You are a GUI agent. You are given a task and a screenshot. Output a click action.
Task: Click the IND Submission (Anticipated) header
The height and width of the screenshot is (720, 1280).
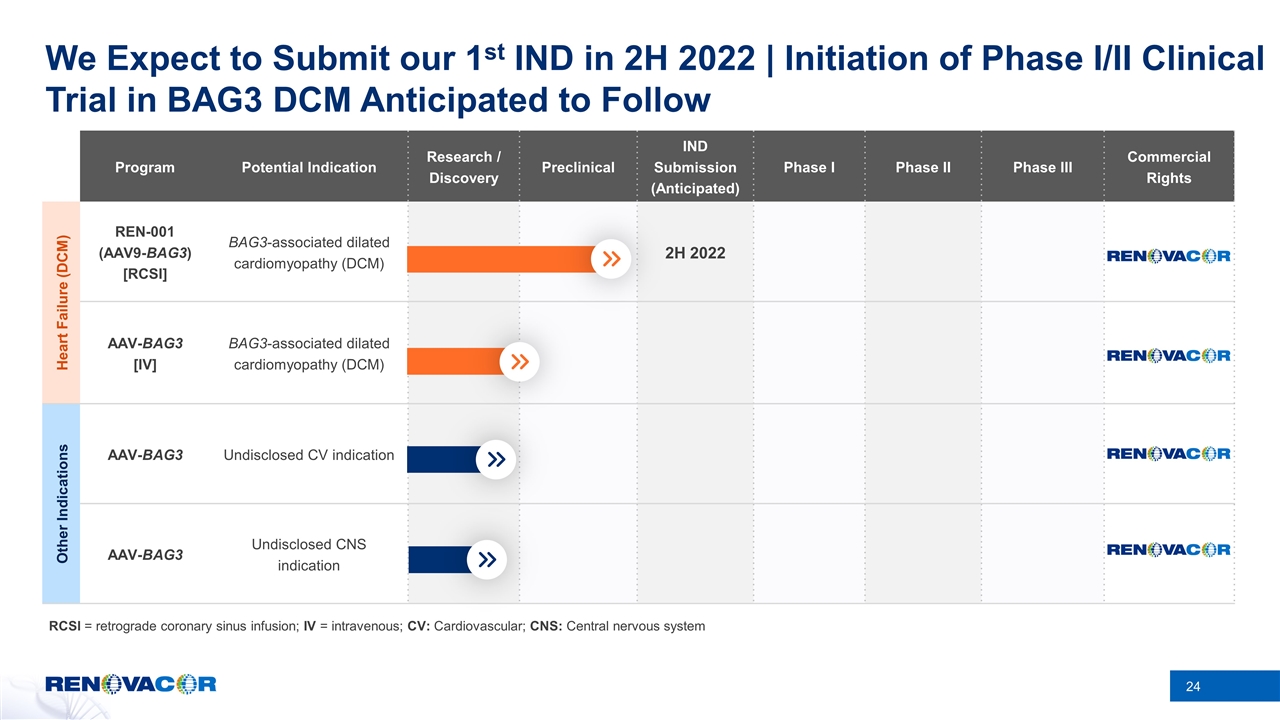(x=694, y=167)
